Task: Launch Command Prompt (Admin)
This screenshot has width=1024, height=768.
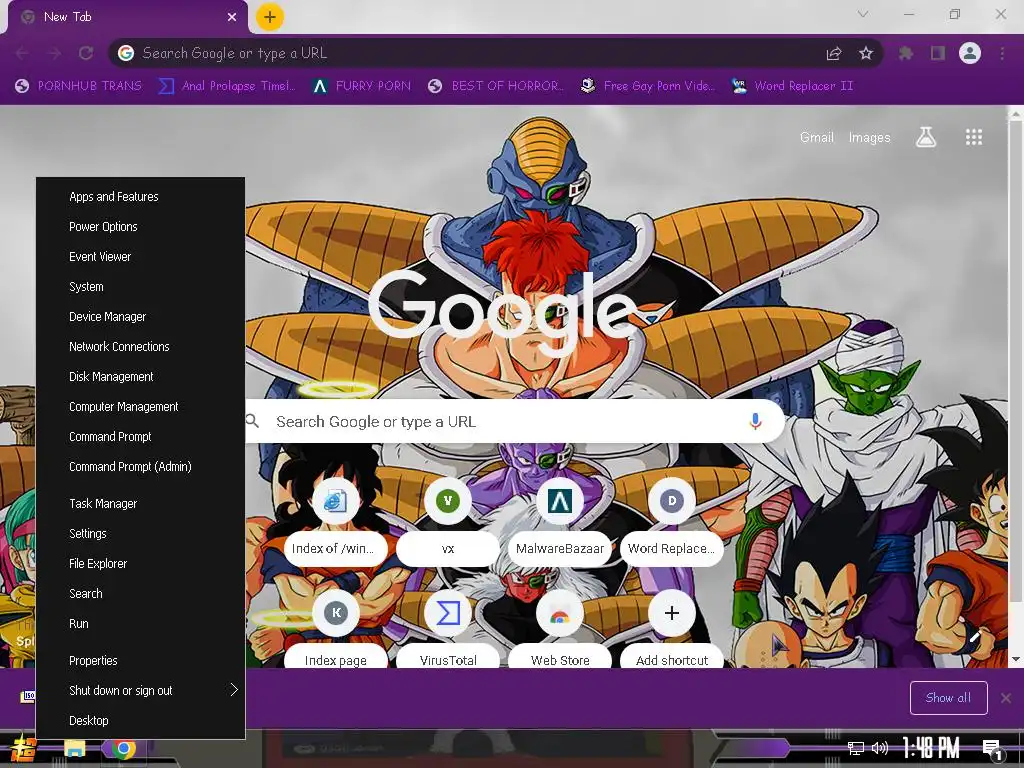Action: click(x=140, y=467)
